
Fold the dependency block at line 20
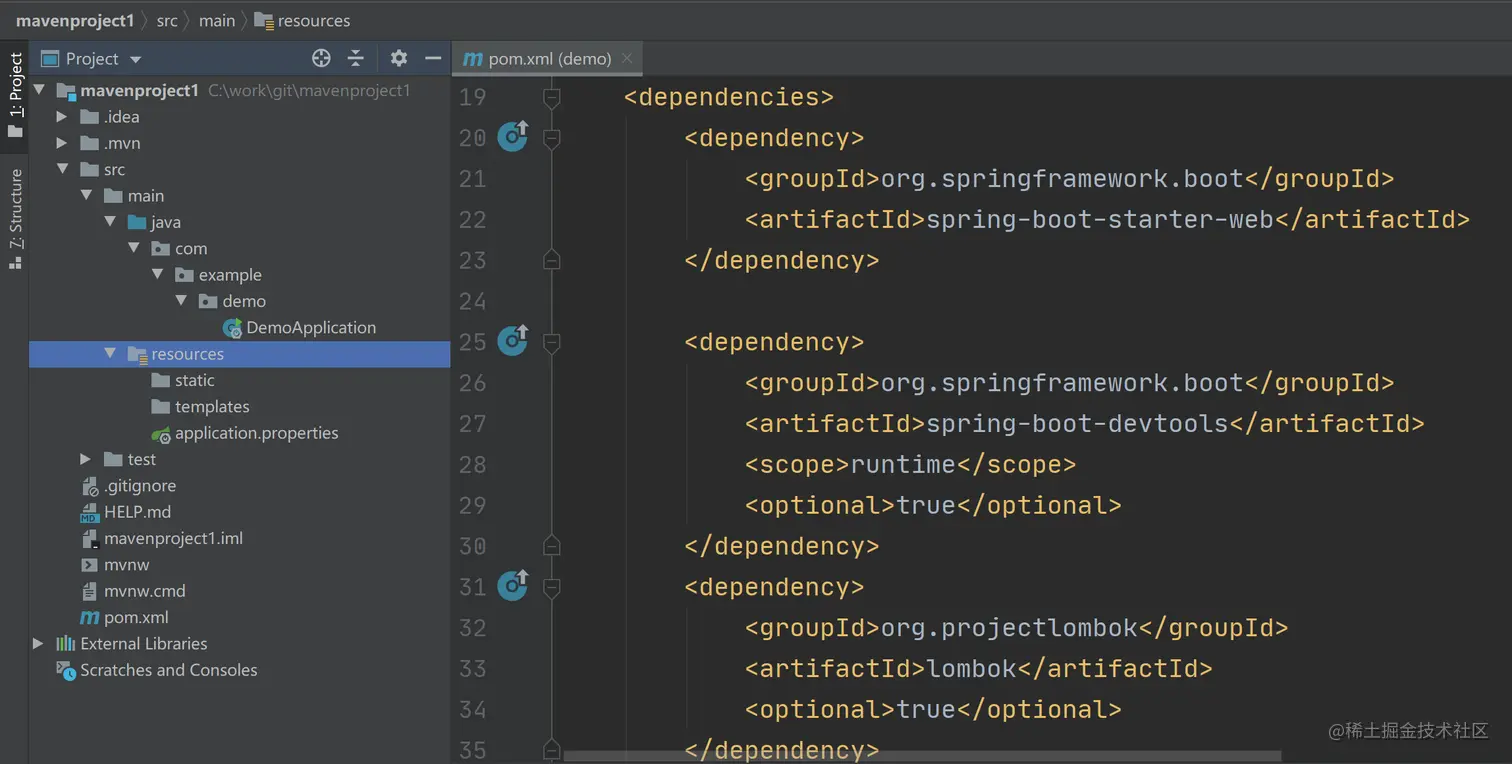551,138
